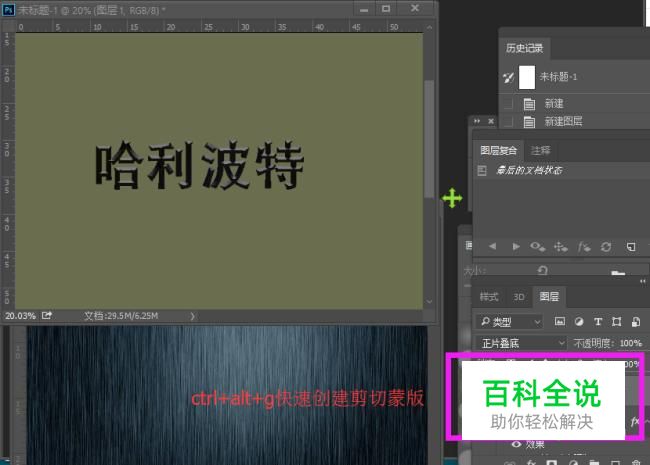This screenshot has width=650, height=465.
Task: Click the 20.03% zoom level field
Action: (20, 316)
